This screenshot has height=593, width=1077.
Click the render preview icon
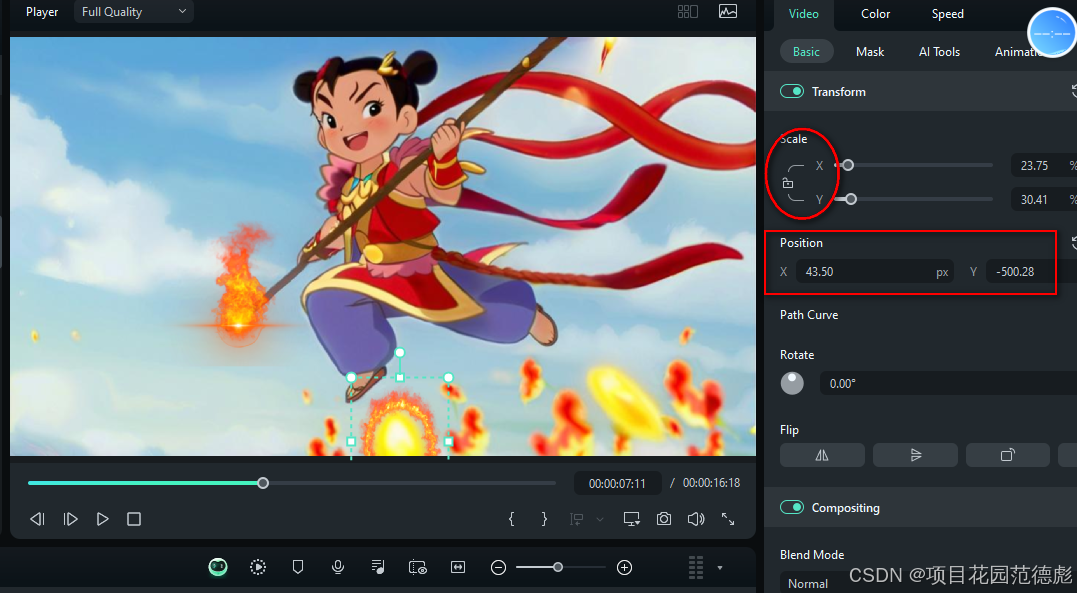(x=258, y=567)
